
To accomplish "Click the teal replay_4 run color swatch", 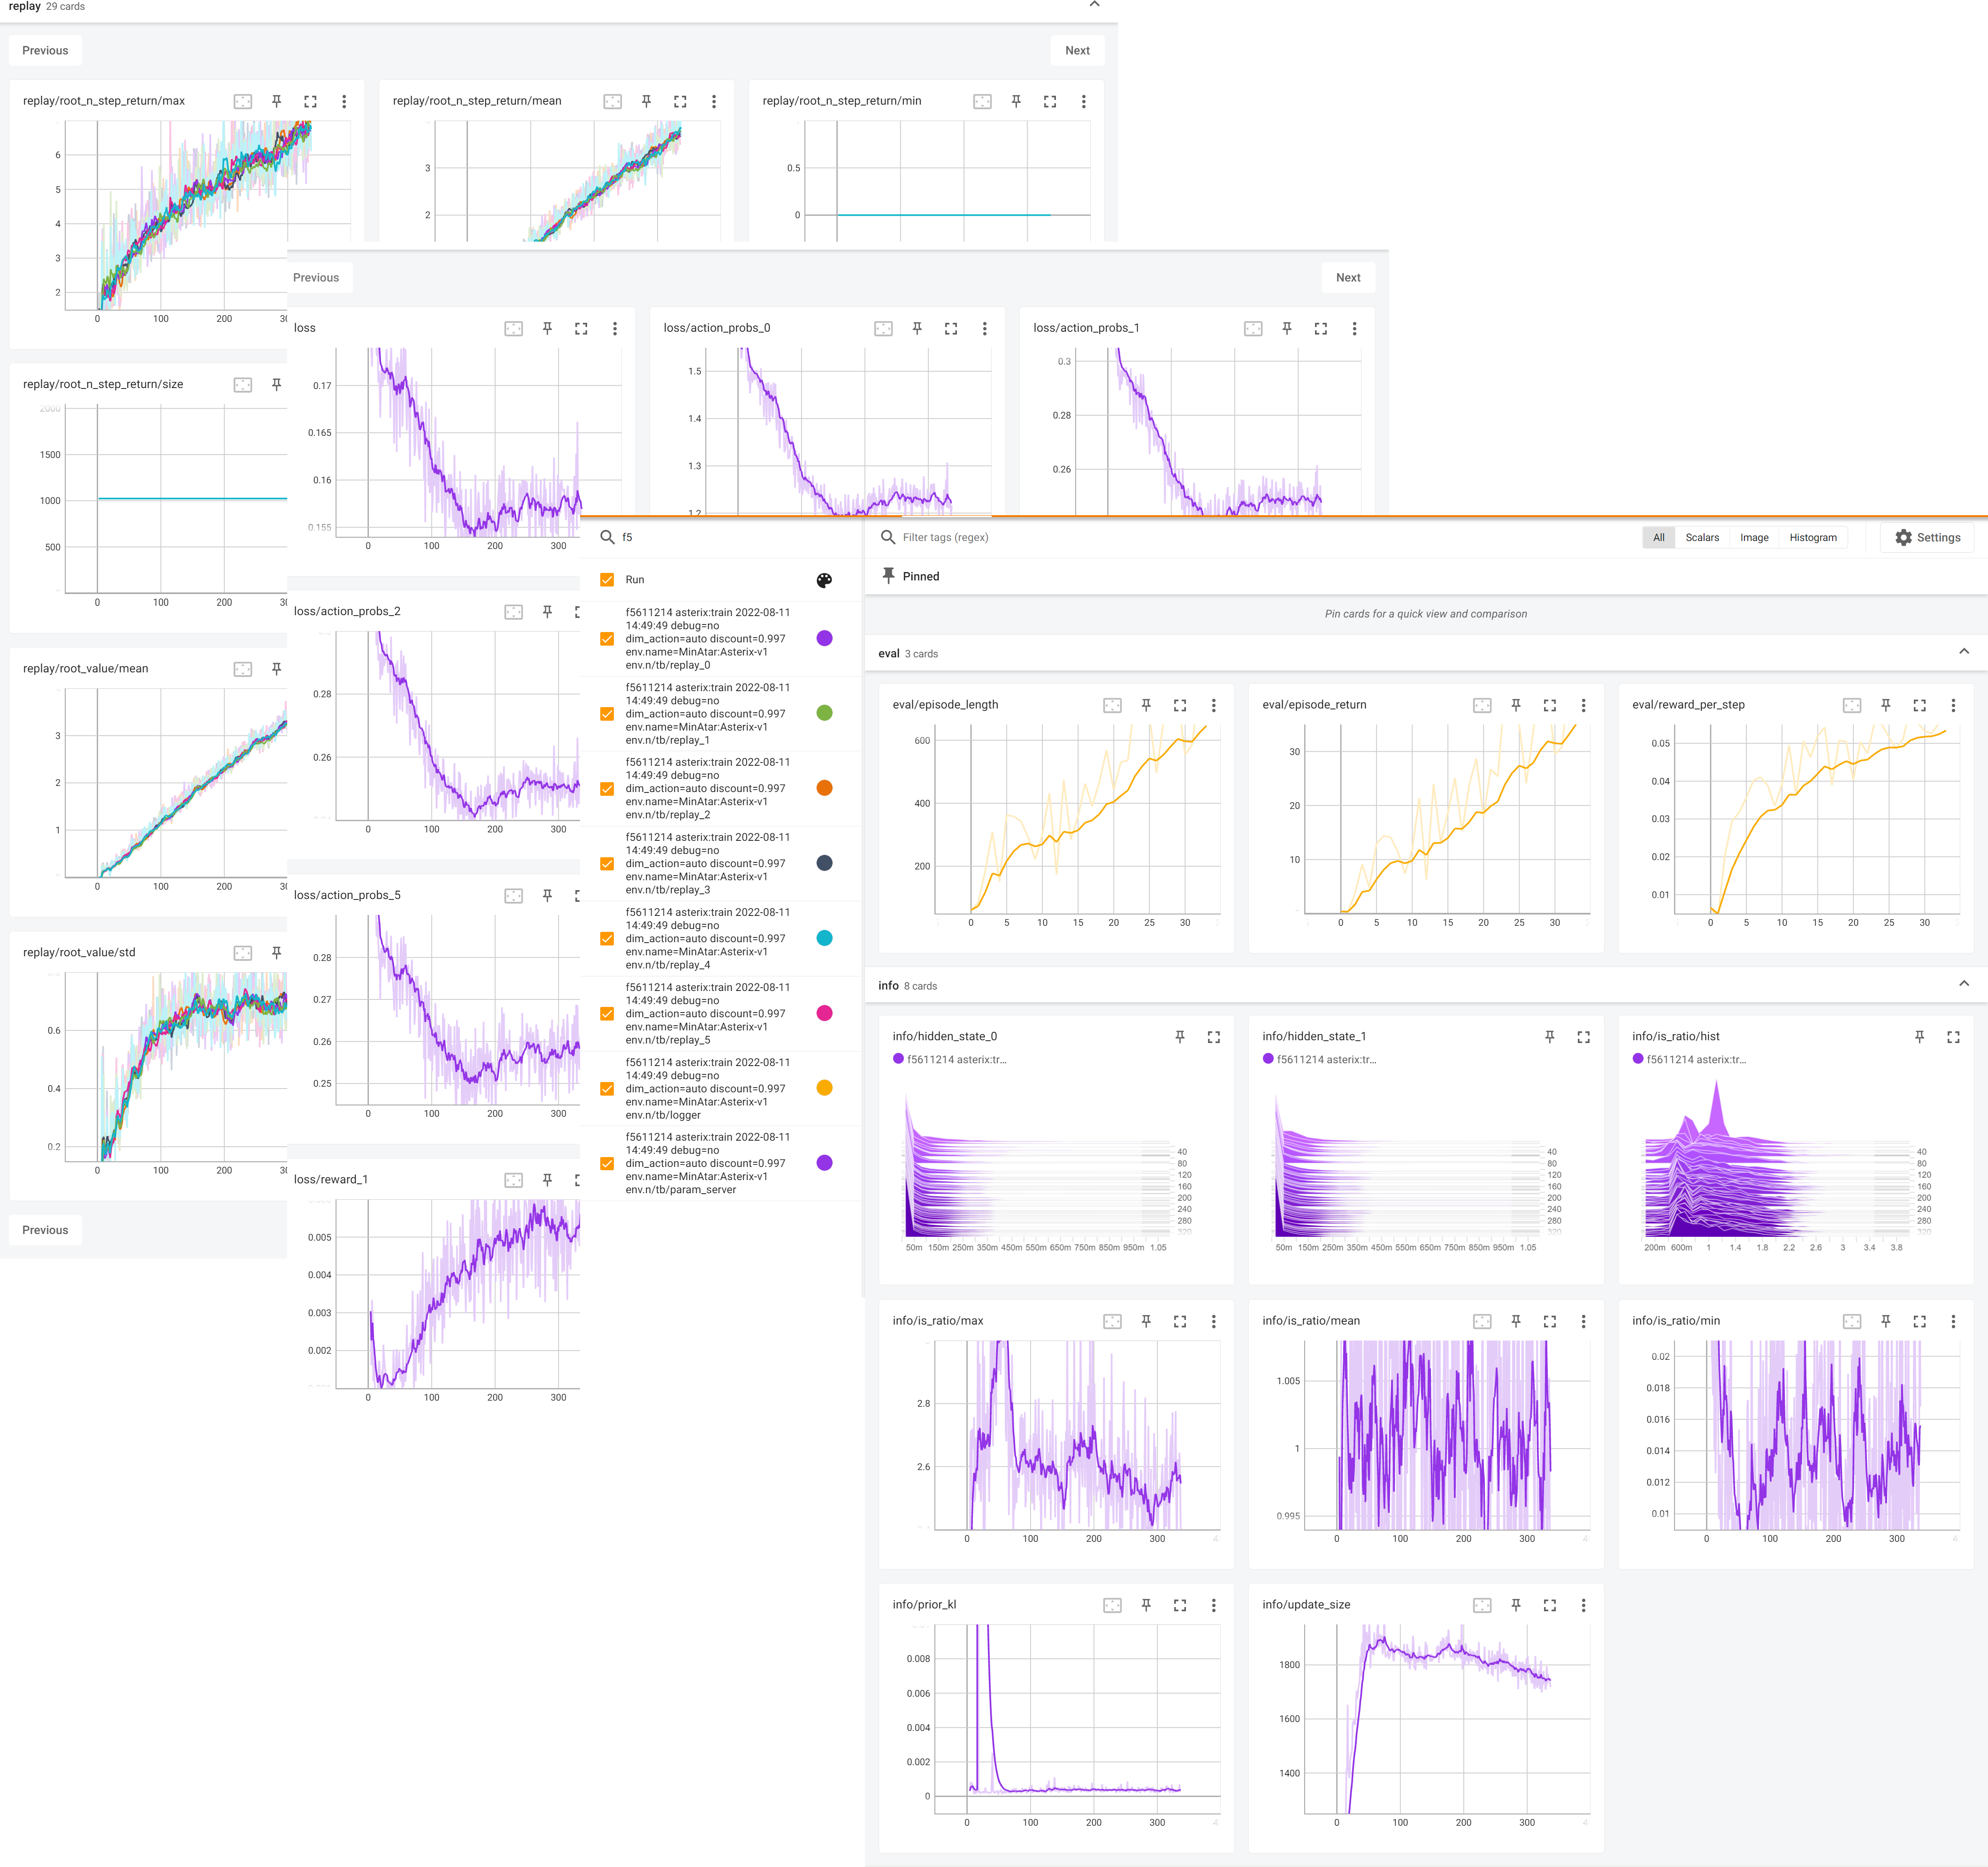I will [824, 938].
